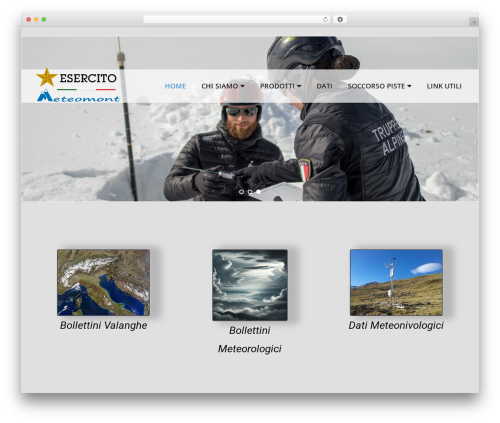Image resolution: width=500 pixels, height=423 pixels.
Task: Click the Meteomont mountain logo
Action: coord(78,96)
